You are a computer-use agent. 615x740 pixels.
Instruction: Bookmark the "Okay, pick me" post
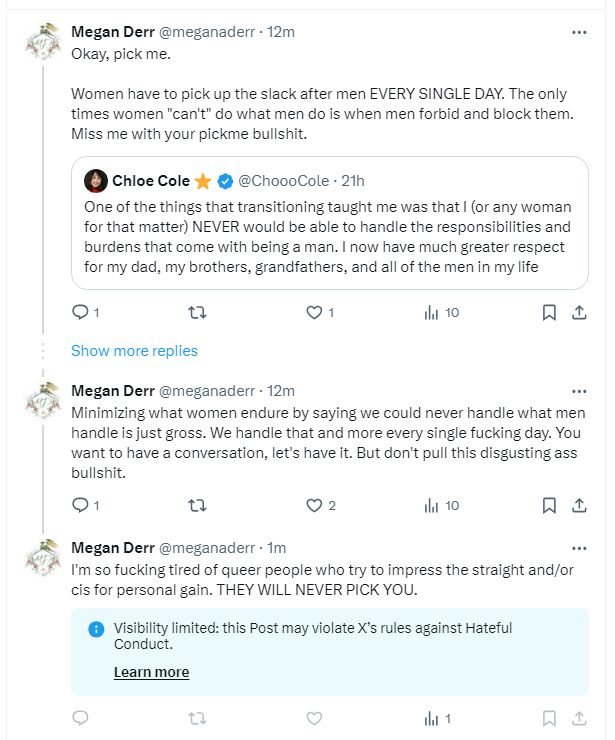(x=548, y=313)
